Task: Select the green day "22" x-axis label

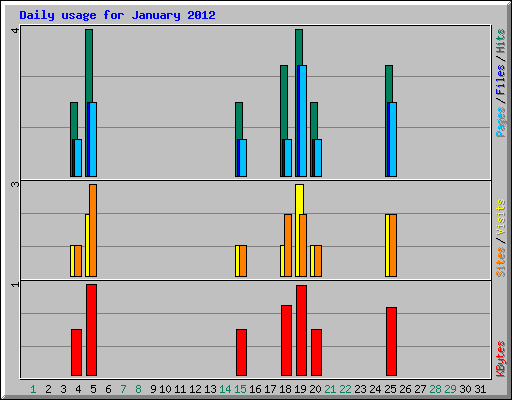Action: [345, 389]
